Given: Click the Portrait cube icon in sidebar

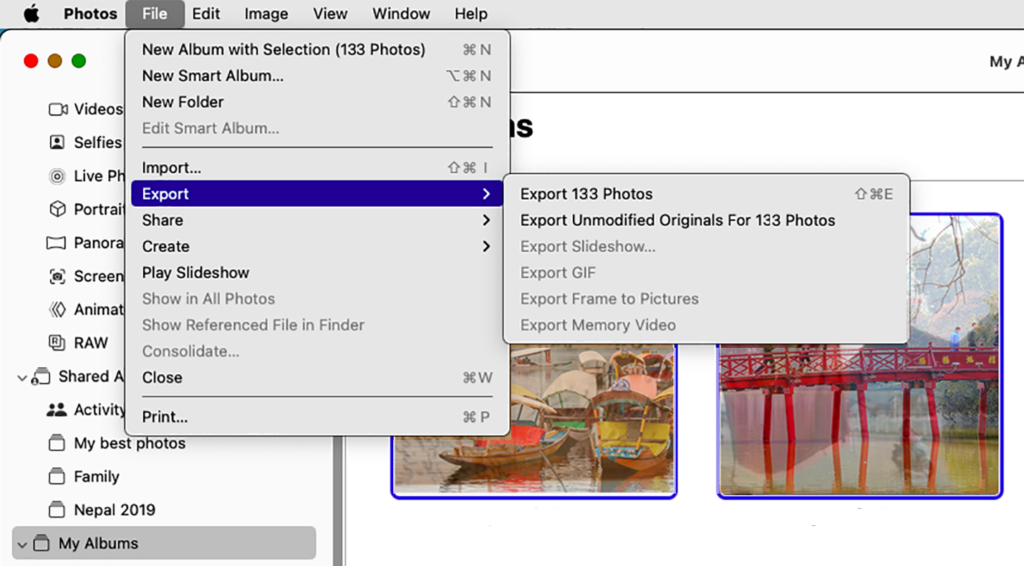Looking at the screenshot, I should point(57,209).
